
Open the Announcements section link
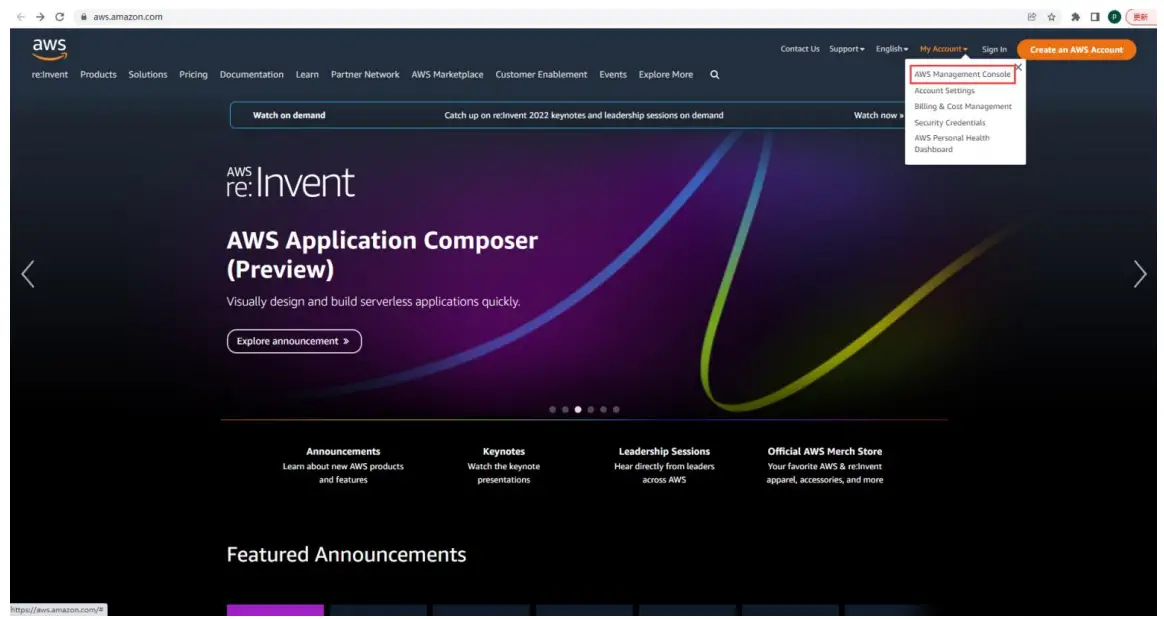(x=343, y=451)
